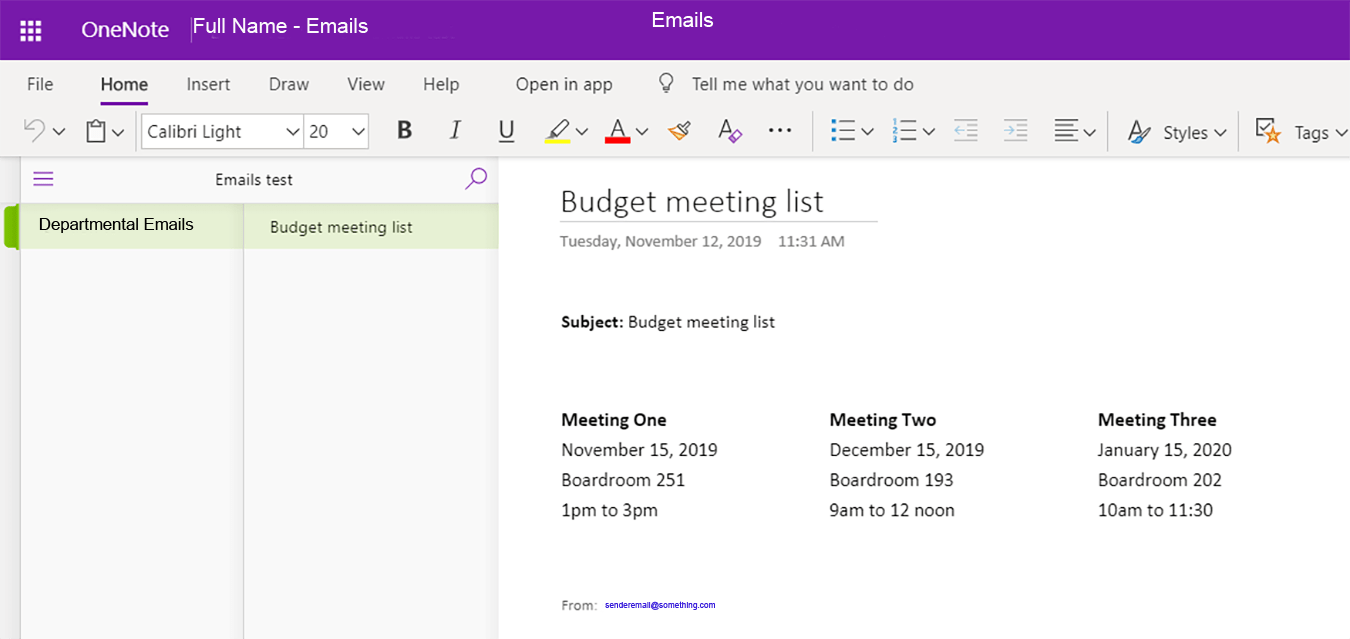Click the Open in app button
1350x639 pixels.
564,85
